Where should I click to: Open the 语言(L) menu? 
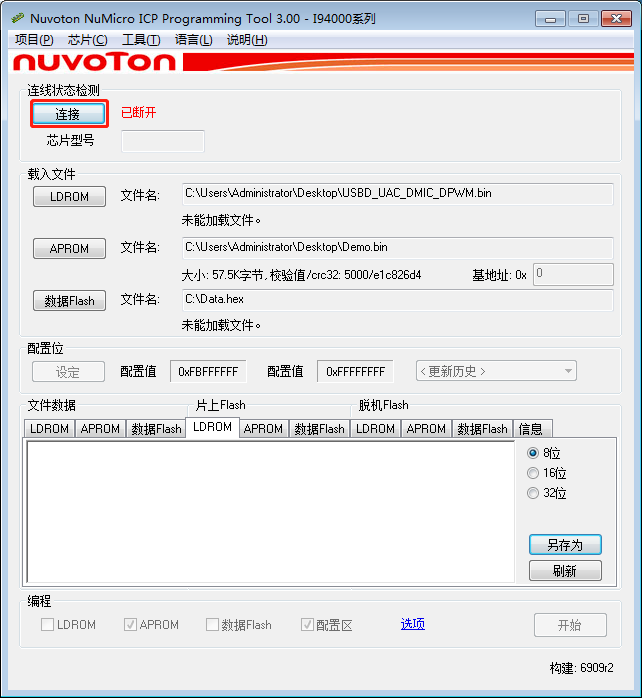[193, 40]
